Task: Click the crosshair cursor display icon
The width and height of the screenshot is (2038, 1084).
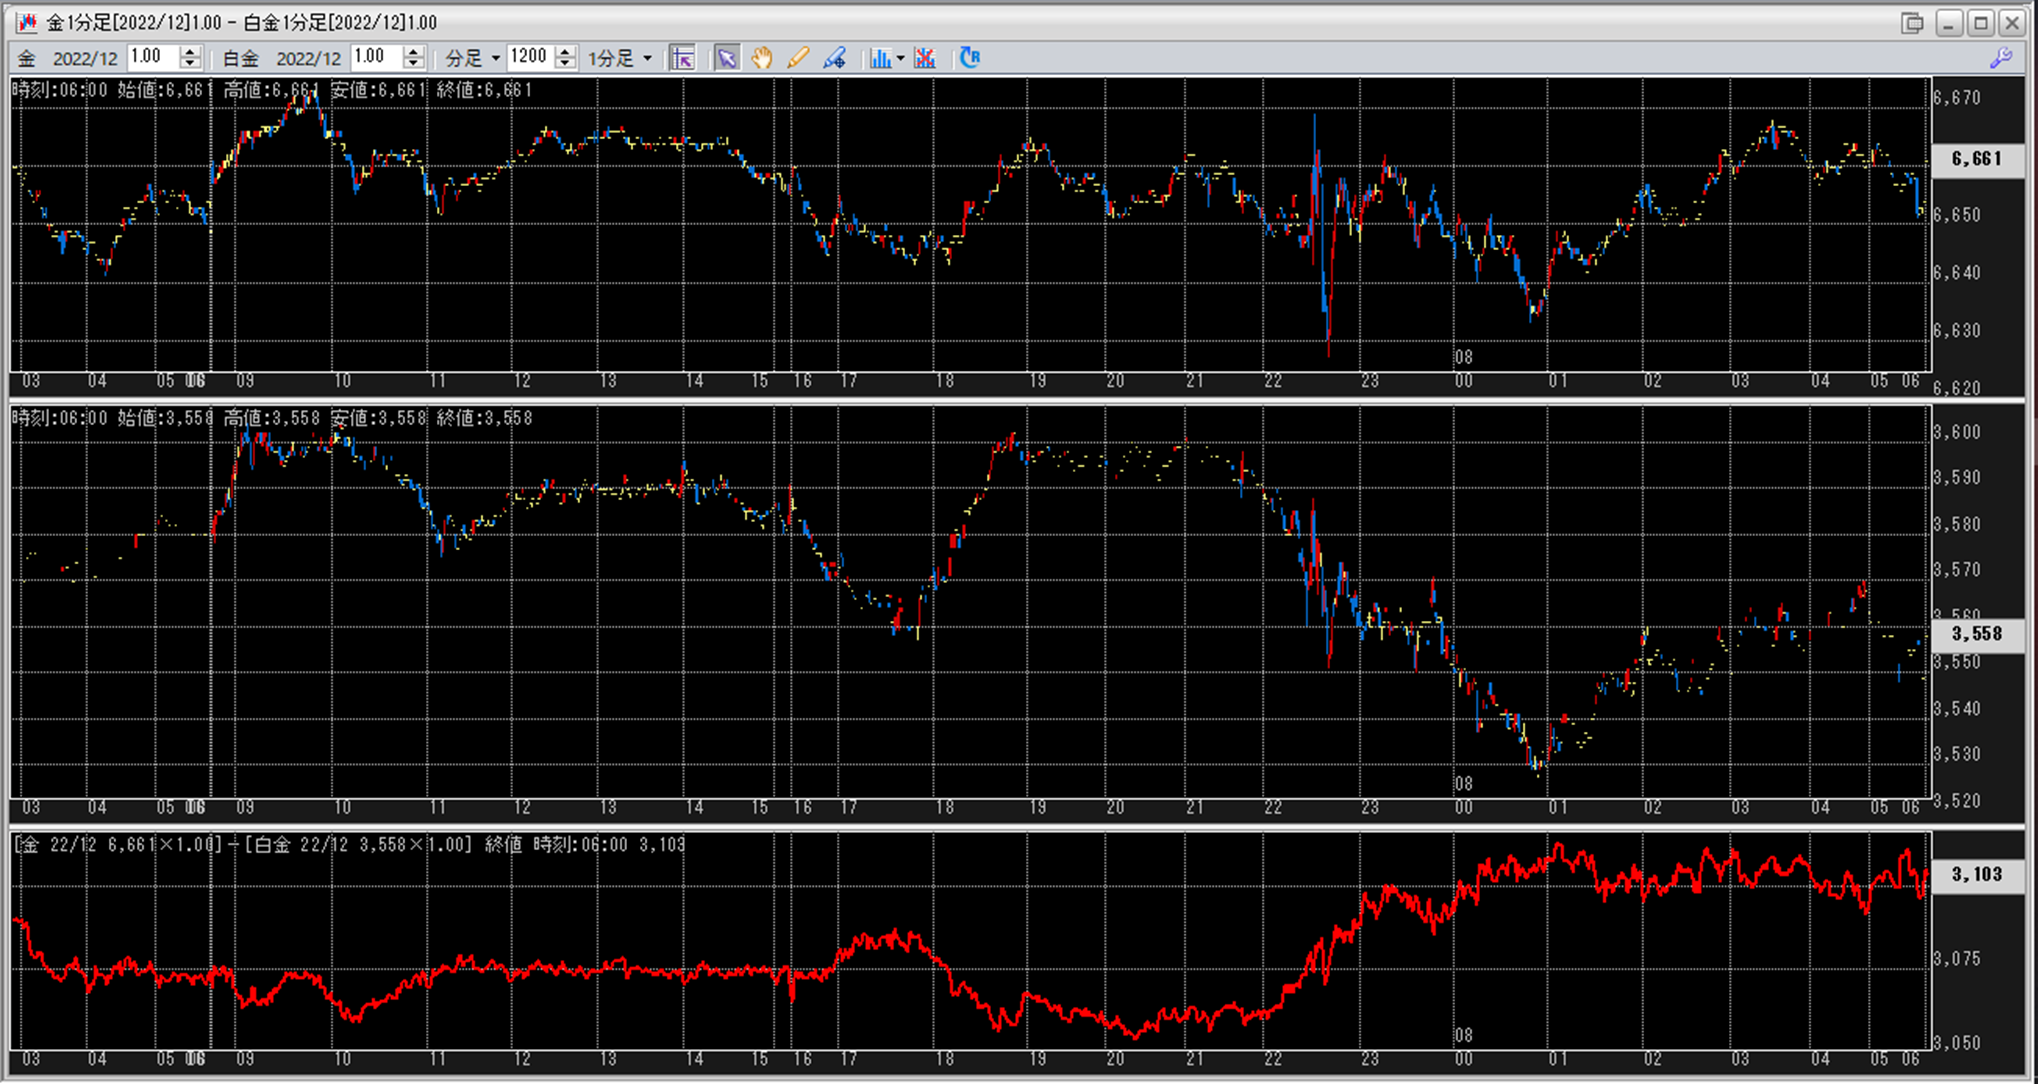Action: [683, 58]
